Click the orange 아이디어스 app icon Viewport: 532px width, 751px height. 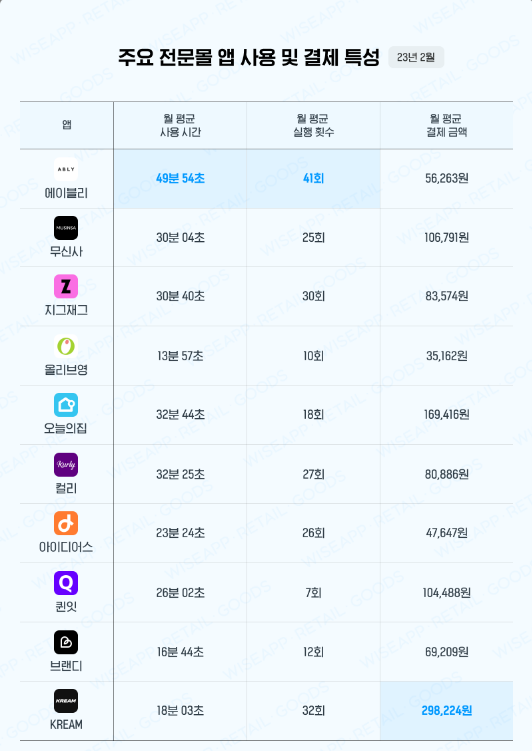tap(66, 523)
